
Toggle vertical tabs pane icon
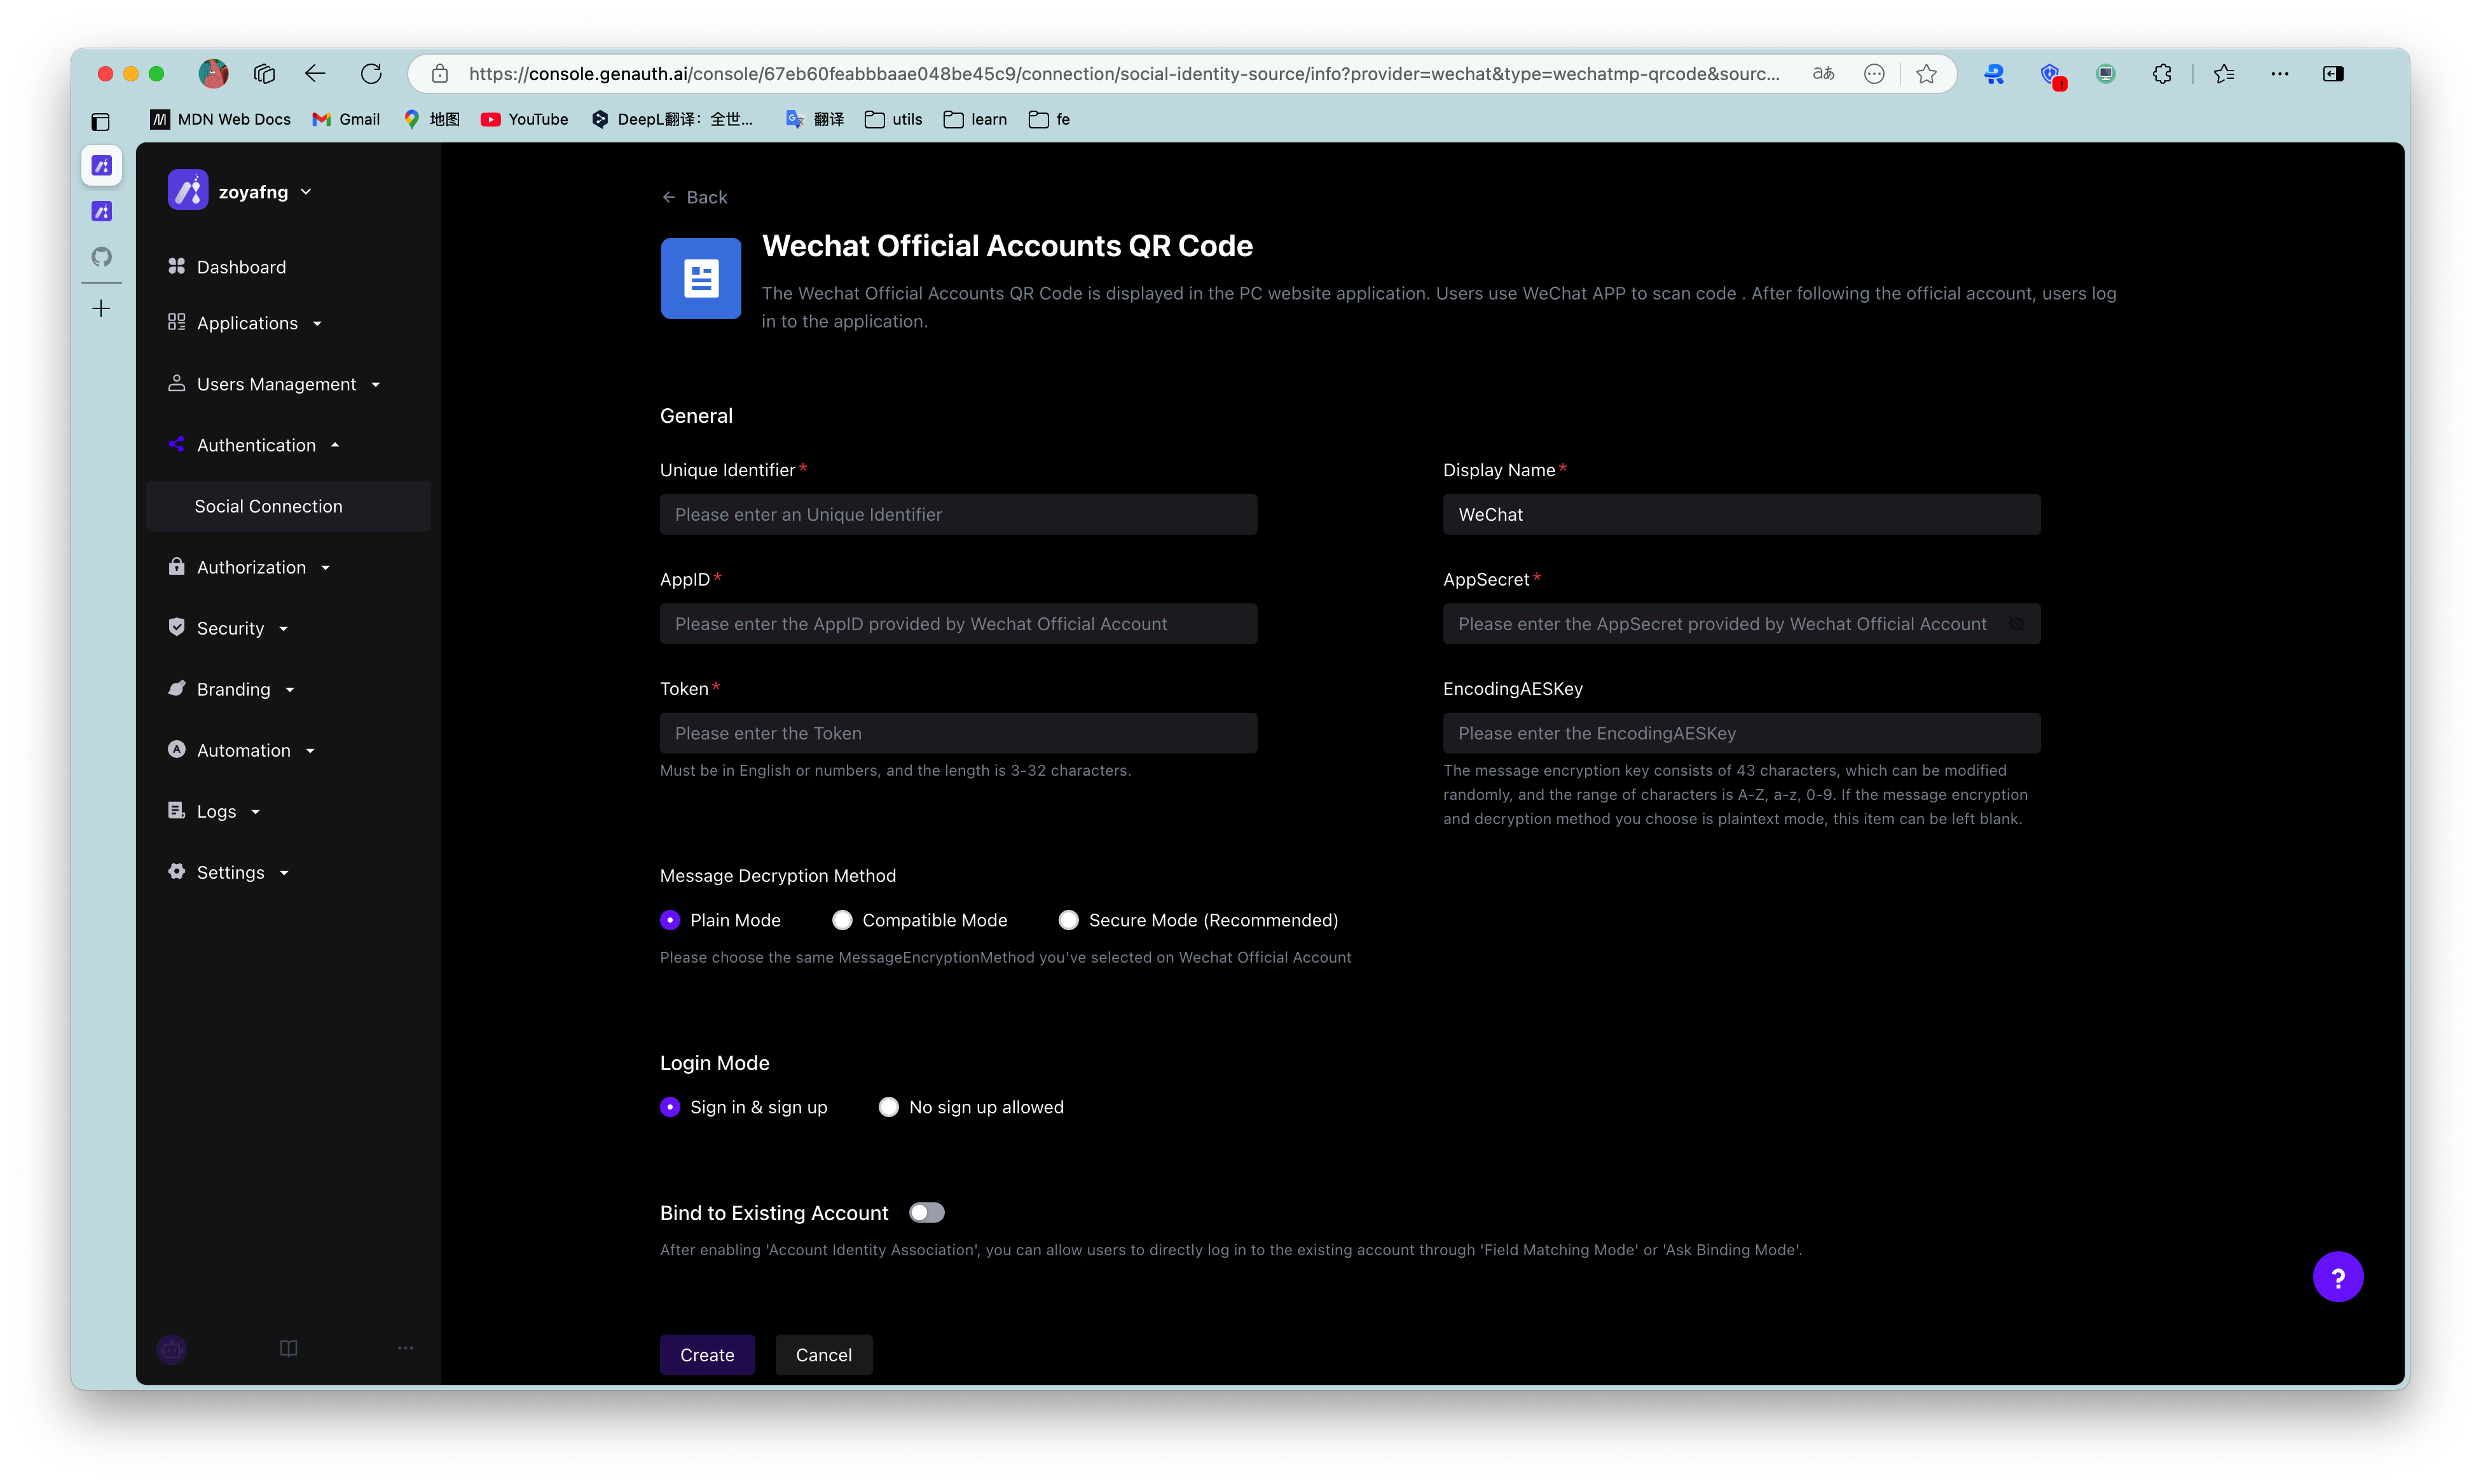click(100, 122)
